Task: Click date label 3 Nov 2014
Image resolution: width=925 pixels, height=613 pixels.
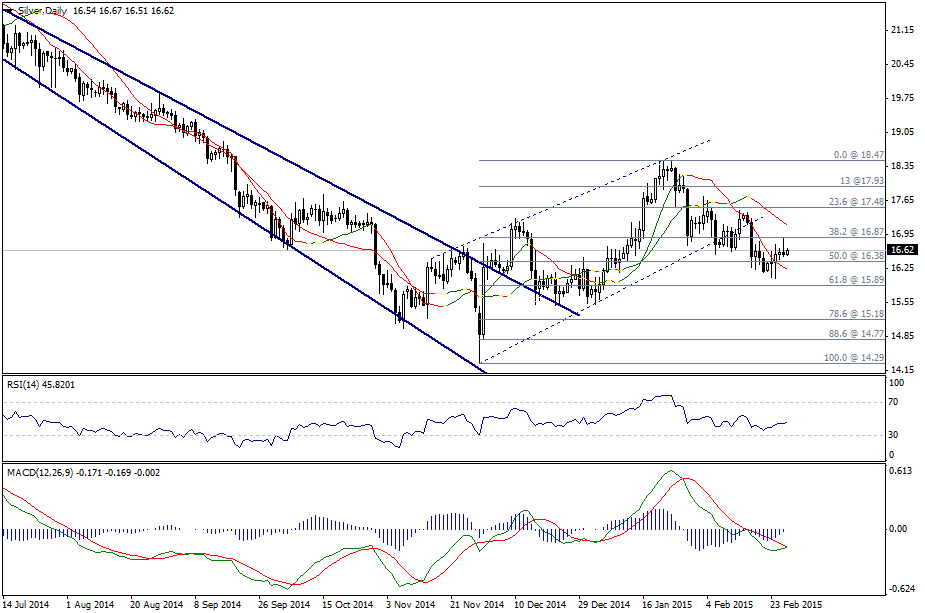Action: click(411, 605)
